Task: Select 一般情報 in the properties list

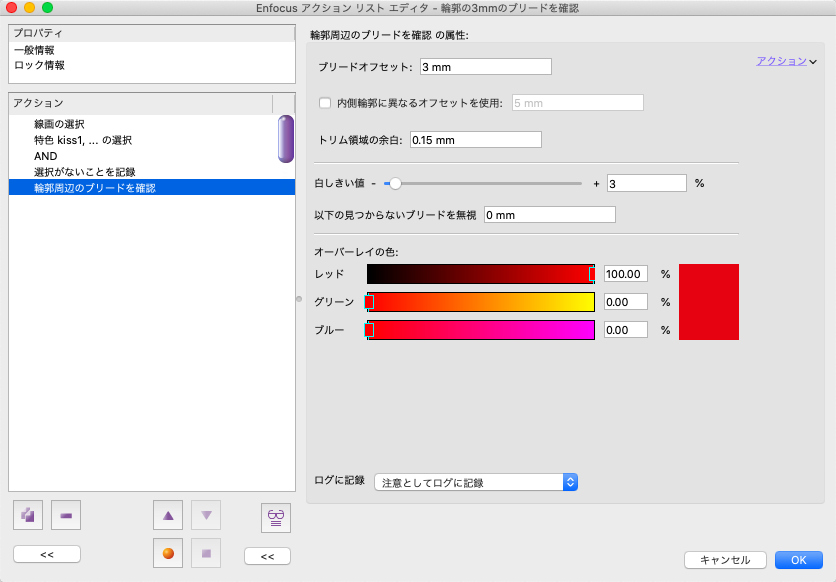Action: (x=34, y=50)
